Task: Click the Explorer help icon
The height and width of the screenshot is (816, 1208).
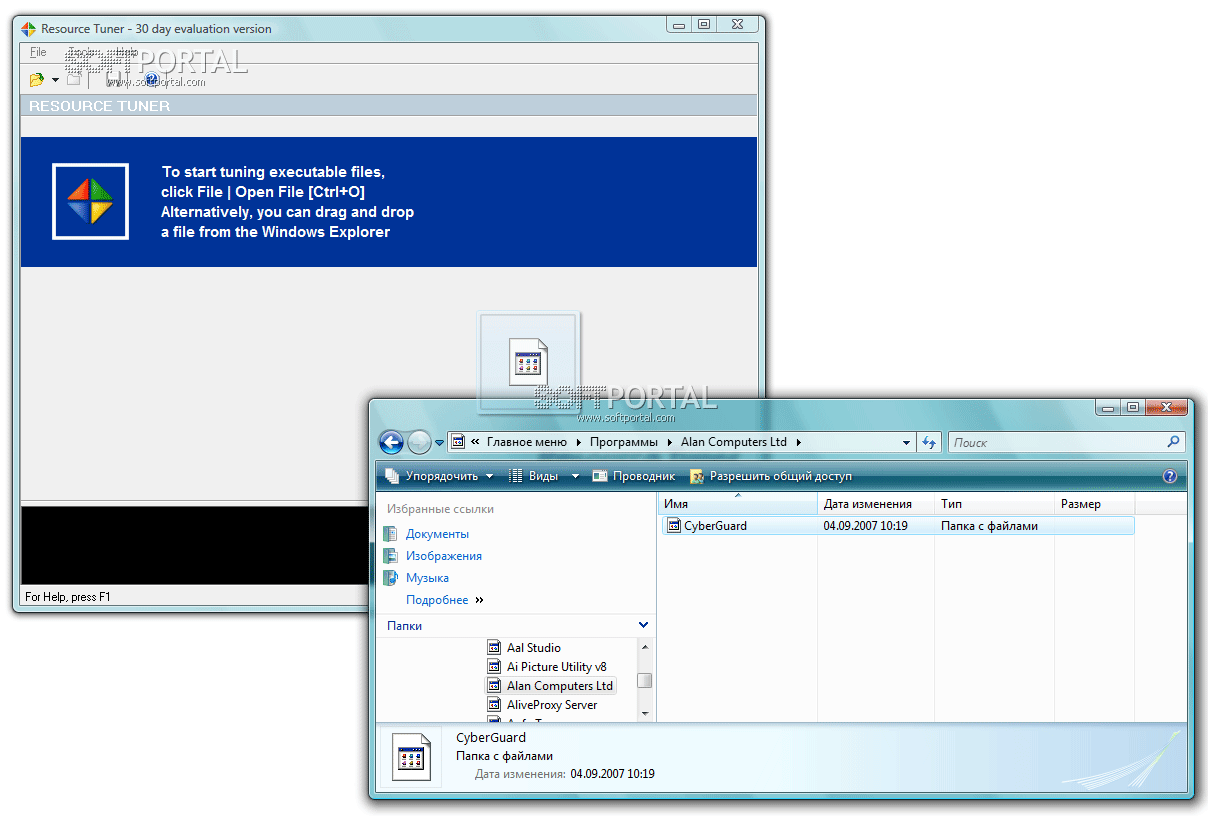Action: 1170,476
